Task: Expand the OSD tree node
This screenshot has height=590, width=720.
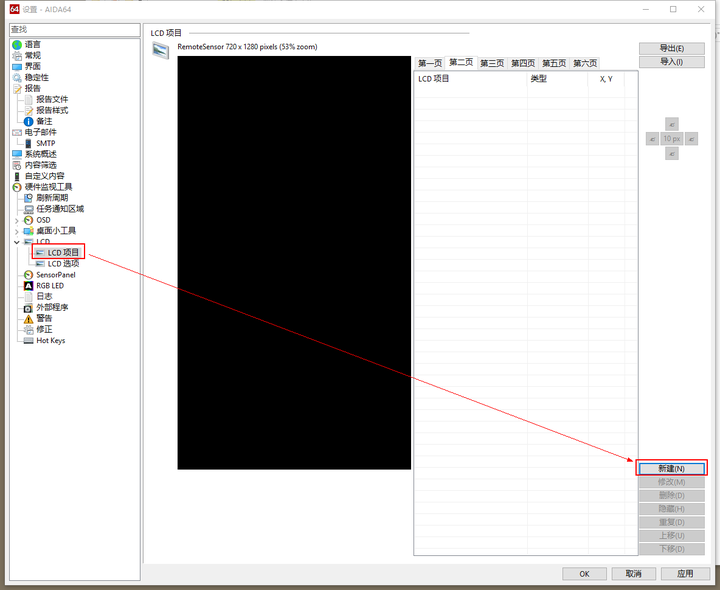Action: (16, 220)
